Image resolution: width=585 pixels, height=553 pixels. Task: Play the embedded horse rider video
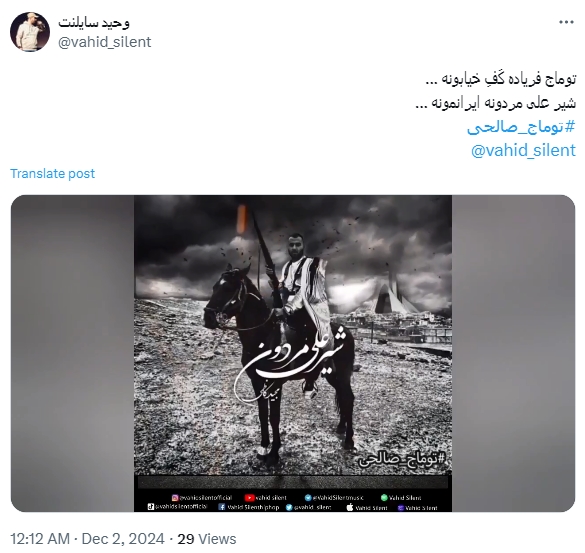pos(293,353)
